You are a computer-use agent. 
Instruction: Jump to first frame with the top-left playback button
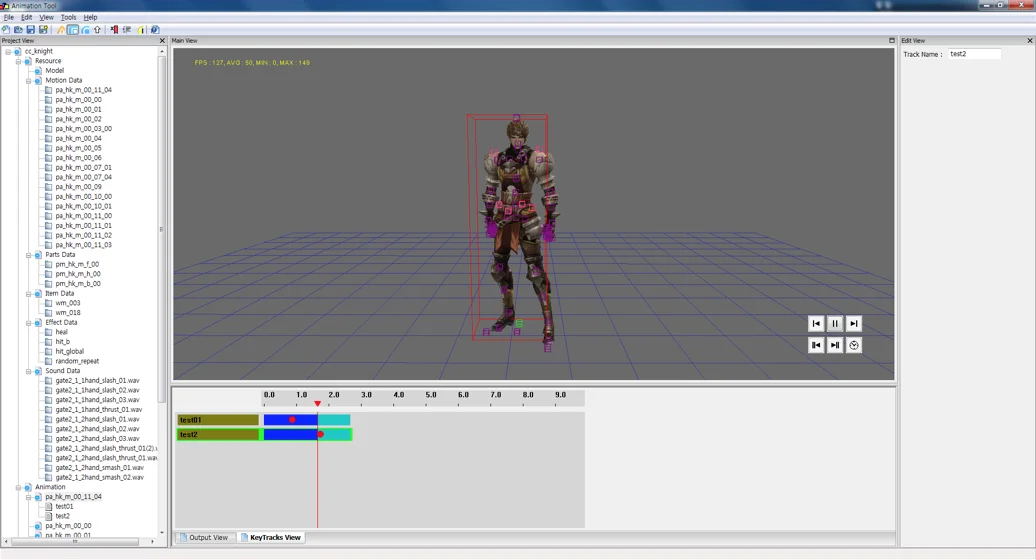coord(816,324)
